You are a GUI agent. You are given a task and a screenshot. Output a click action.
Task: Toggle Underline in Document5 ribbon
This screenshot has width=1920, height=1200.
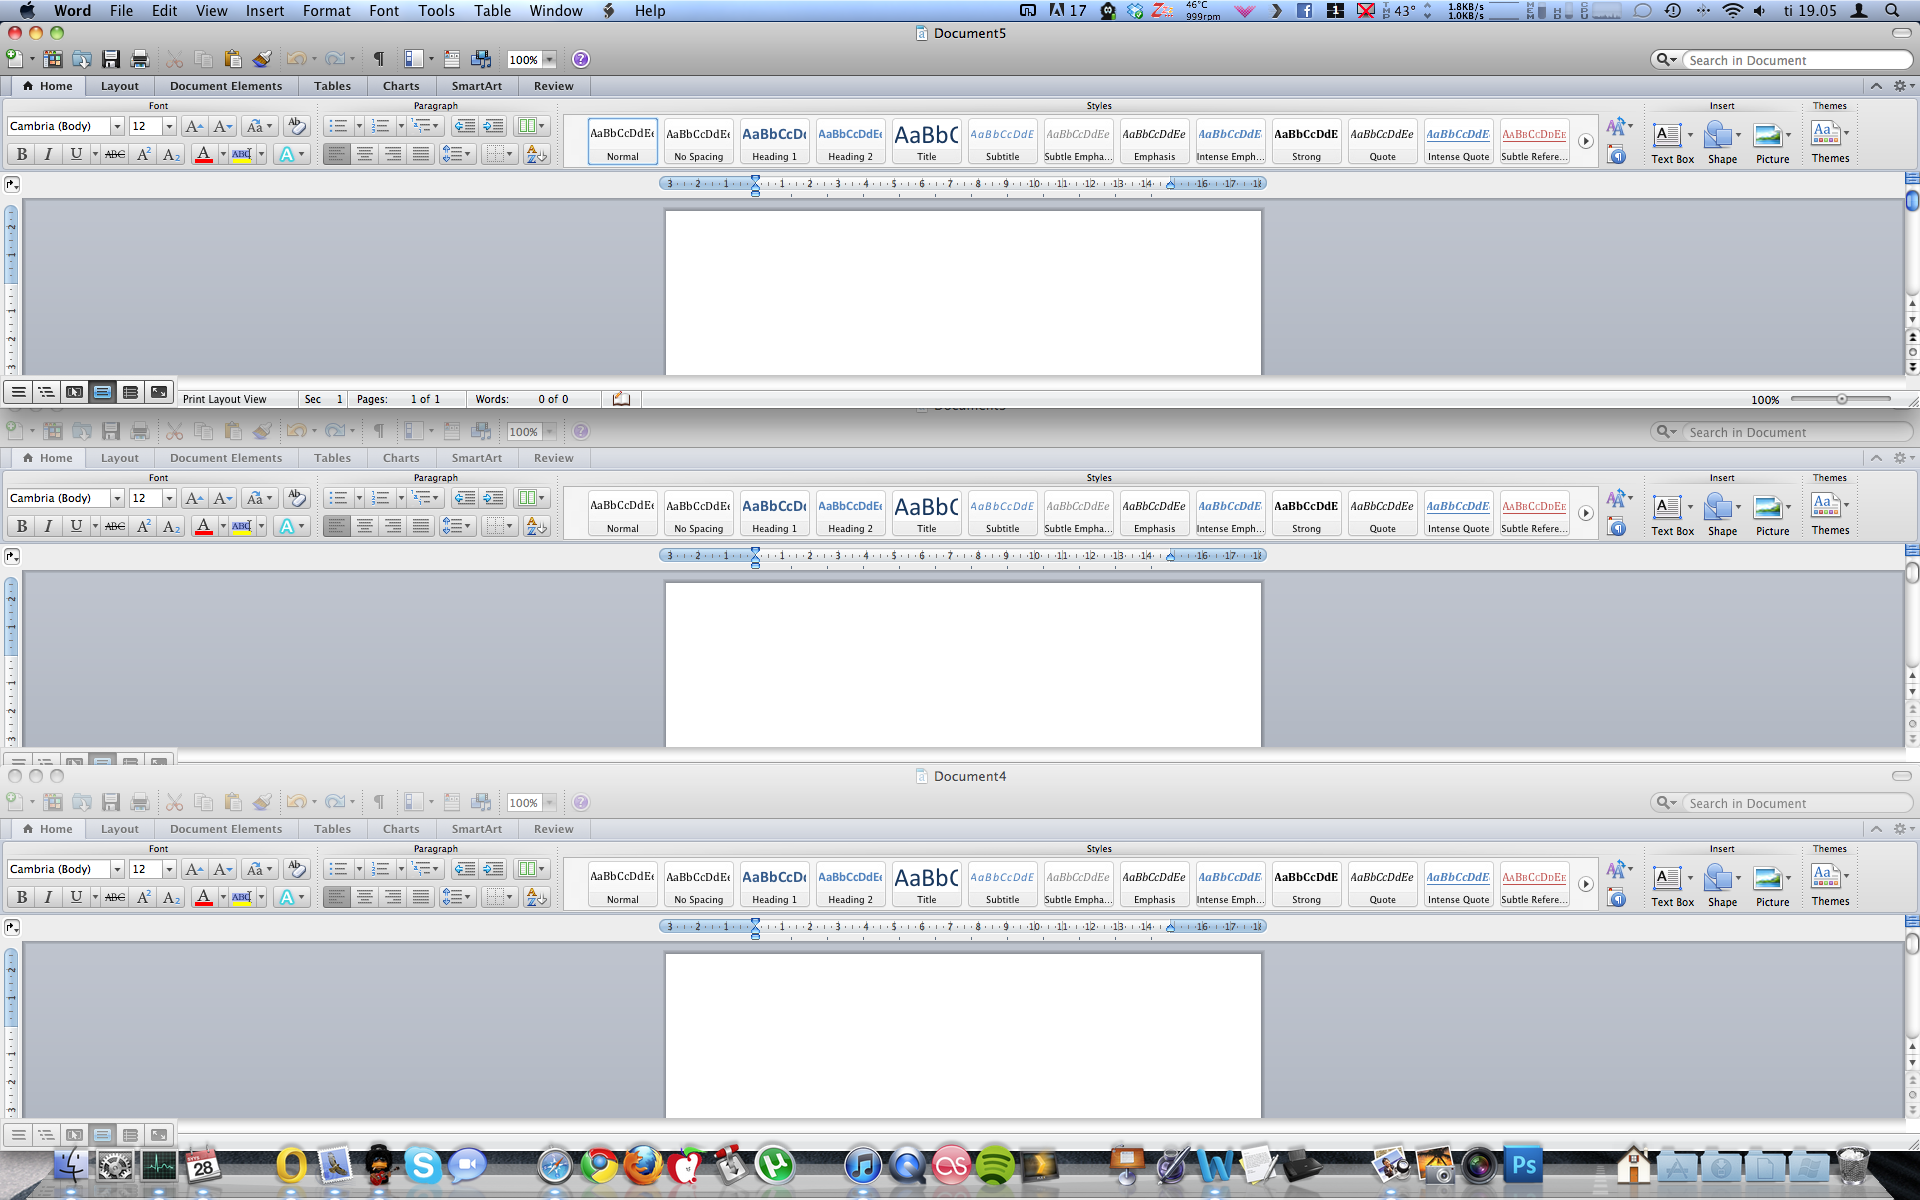point(76,154)
